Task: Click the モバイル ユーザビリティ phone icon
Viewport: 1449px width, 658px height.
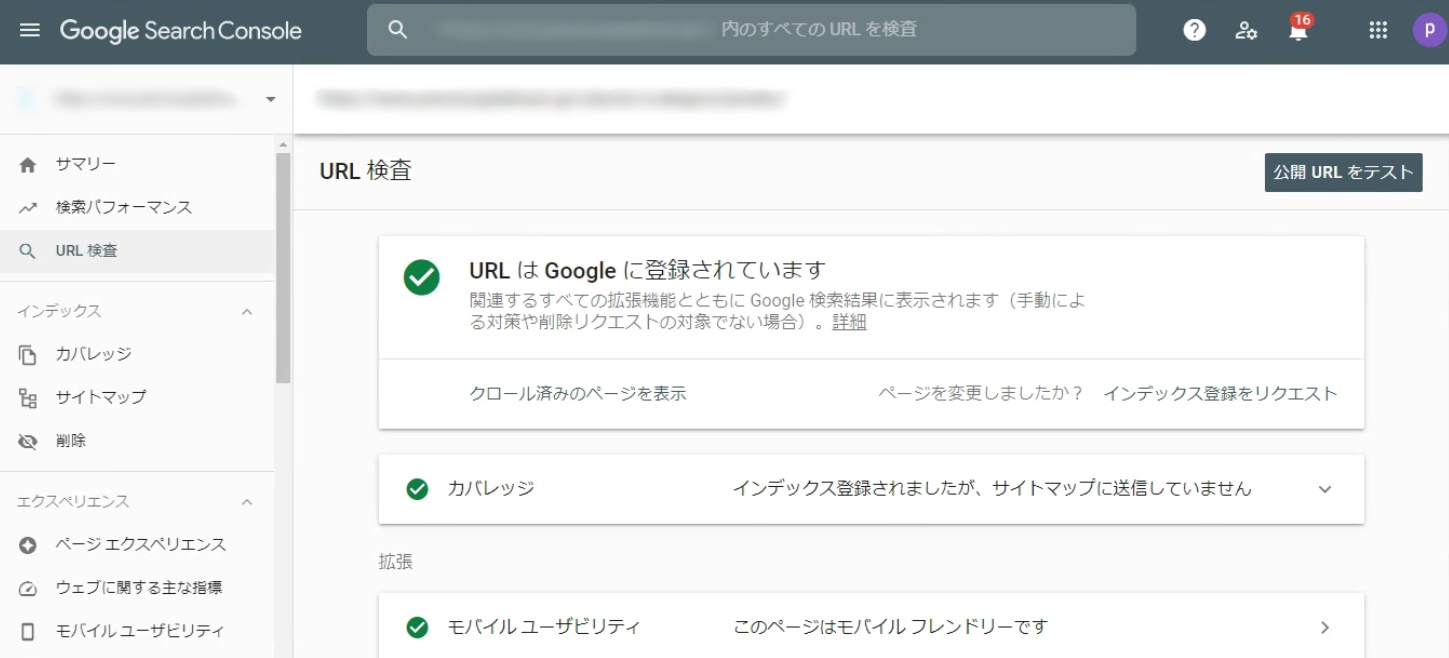Action: (28, 631)
